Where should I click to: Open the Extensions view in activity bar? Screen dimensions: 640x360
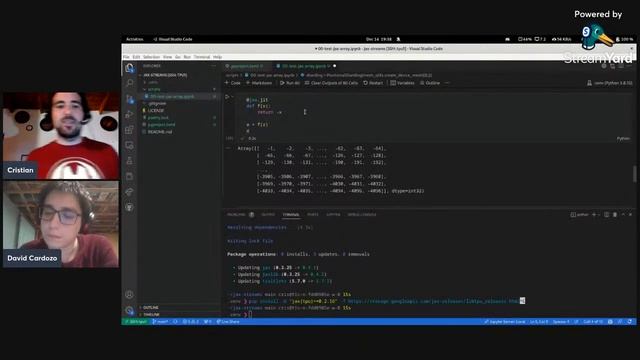tap(129, 130)
